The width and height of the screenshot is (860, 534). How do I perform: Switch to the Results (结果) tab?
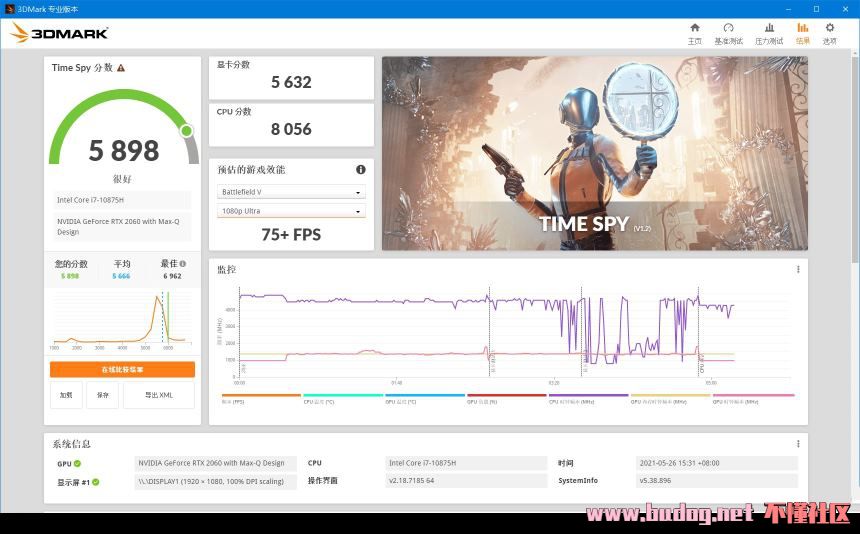pyautogui.click(x=802, y=33)
